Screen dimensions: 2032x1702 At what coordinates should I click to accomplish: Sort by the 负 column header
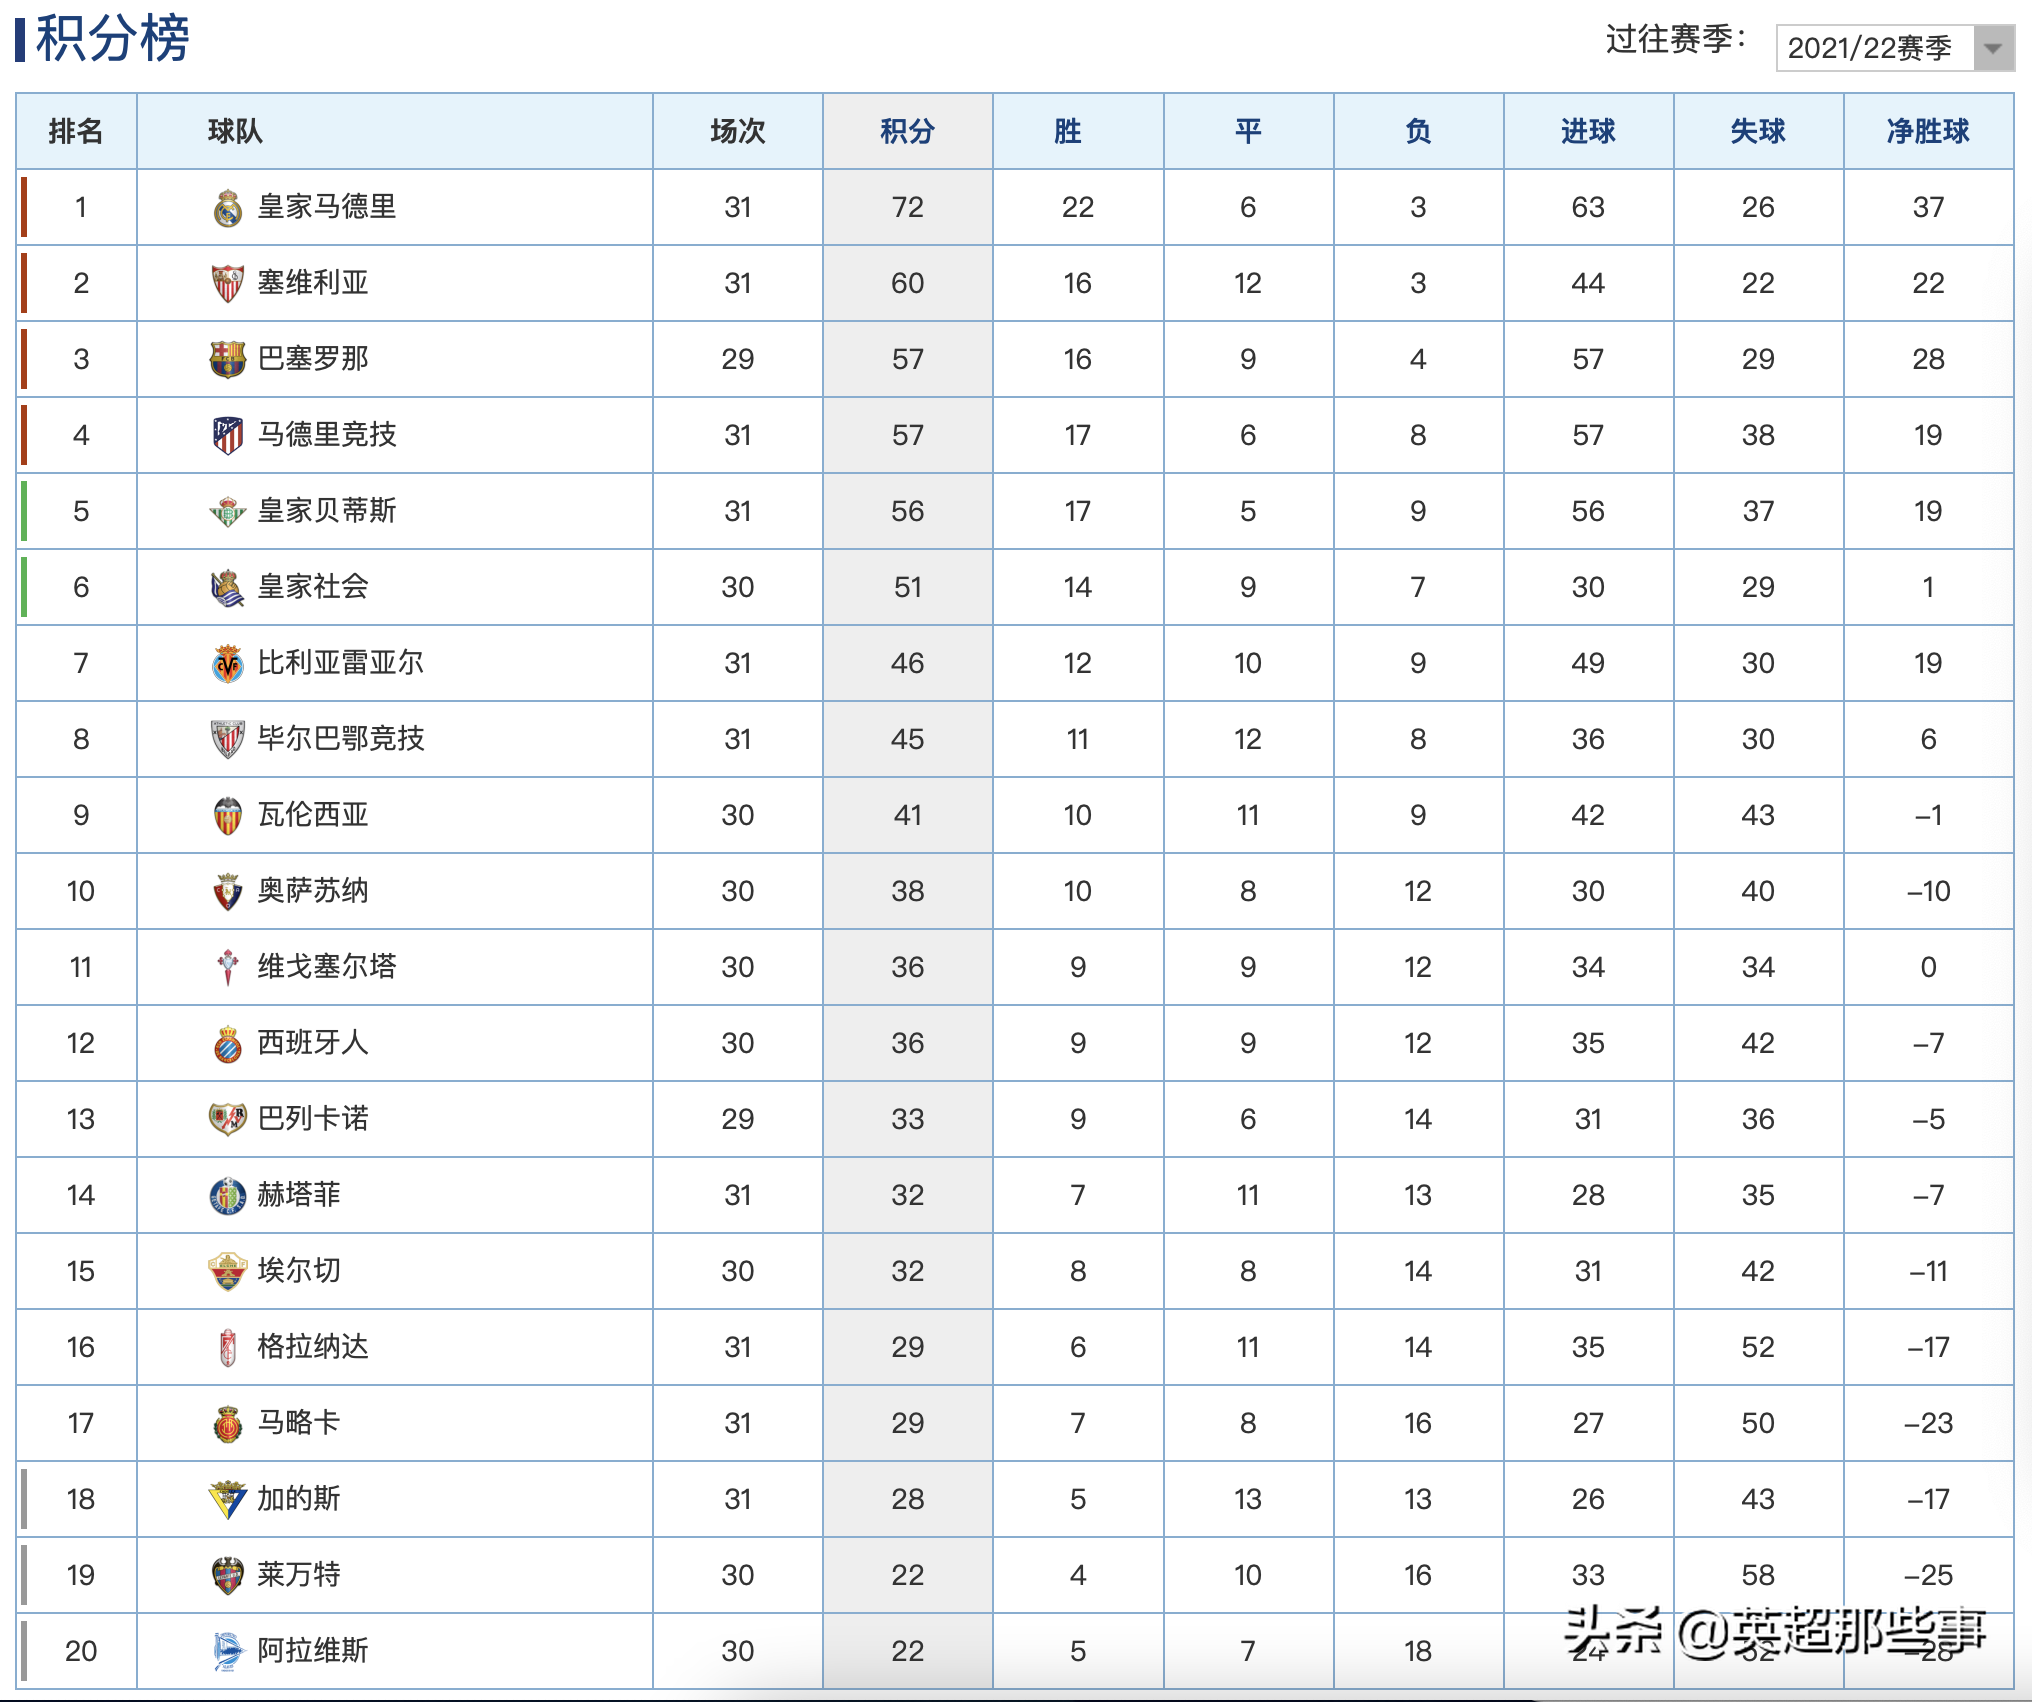pyautogui.click(x=1418, y=131)
